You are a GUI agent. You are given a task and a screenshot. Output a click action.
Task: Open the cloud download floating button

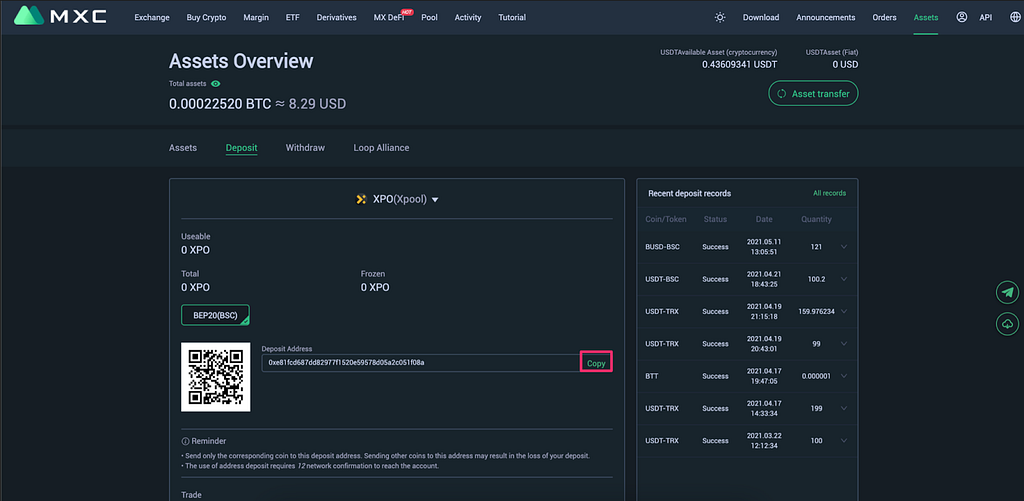pos(1007,324)
